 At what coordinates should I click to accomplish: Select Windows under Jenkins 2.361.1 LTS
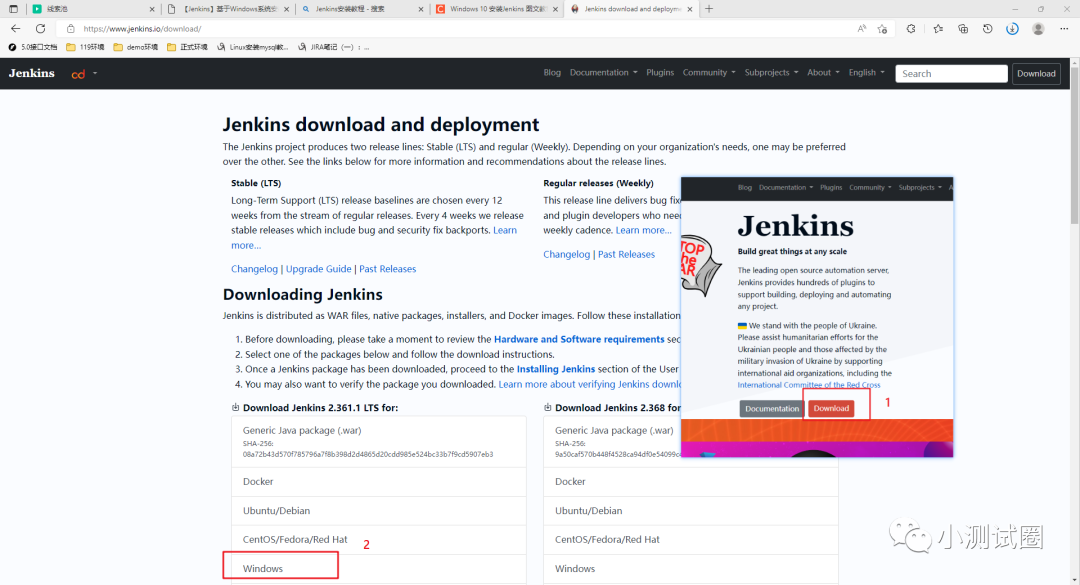pos(379,568)
